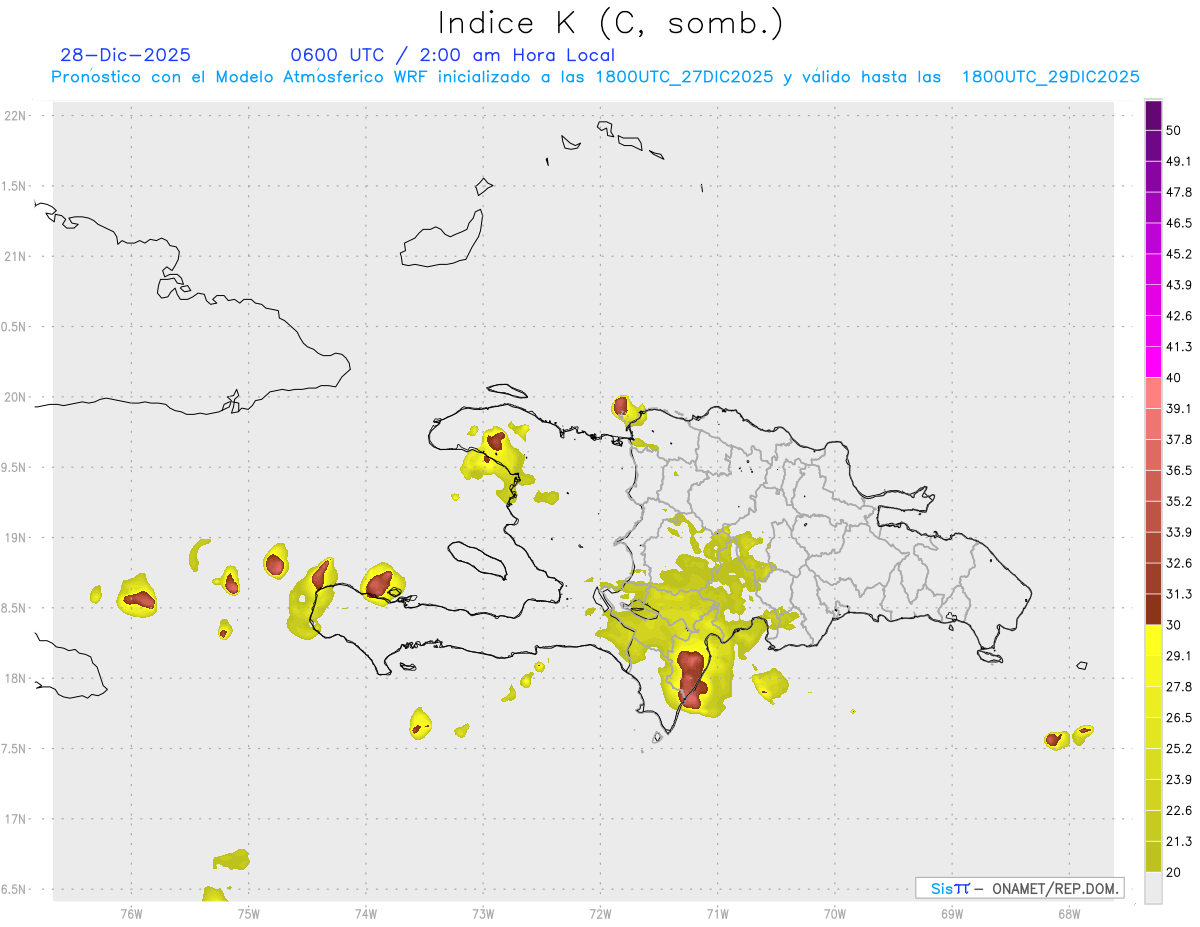Click the '1800UTC_29DIC2025' valid-until time

pos(1051,77)
